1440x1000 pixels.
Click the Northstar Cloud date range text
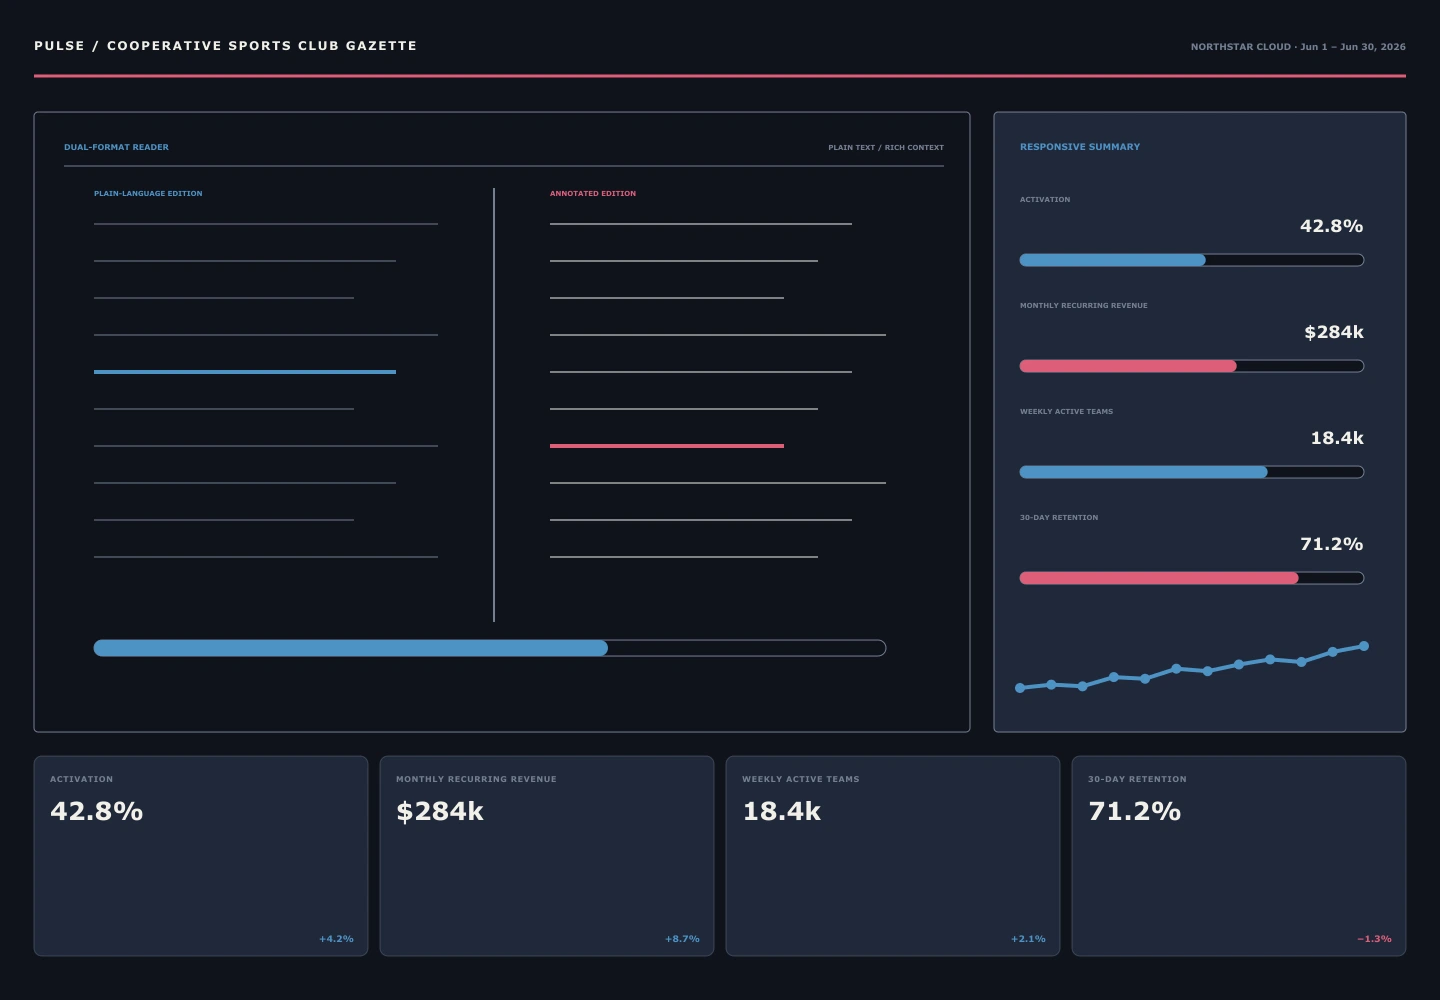[1298, 47]
